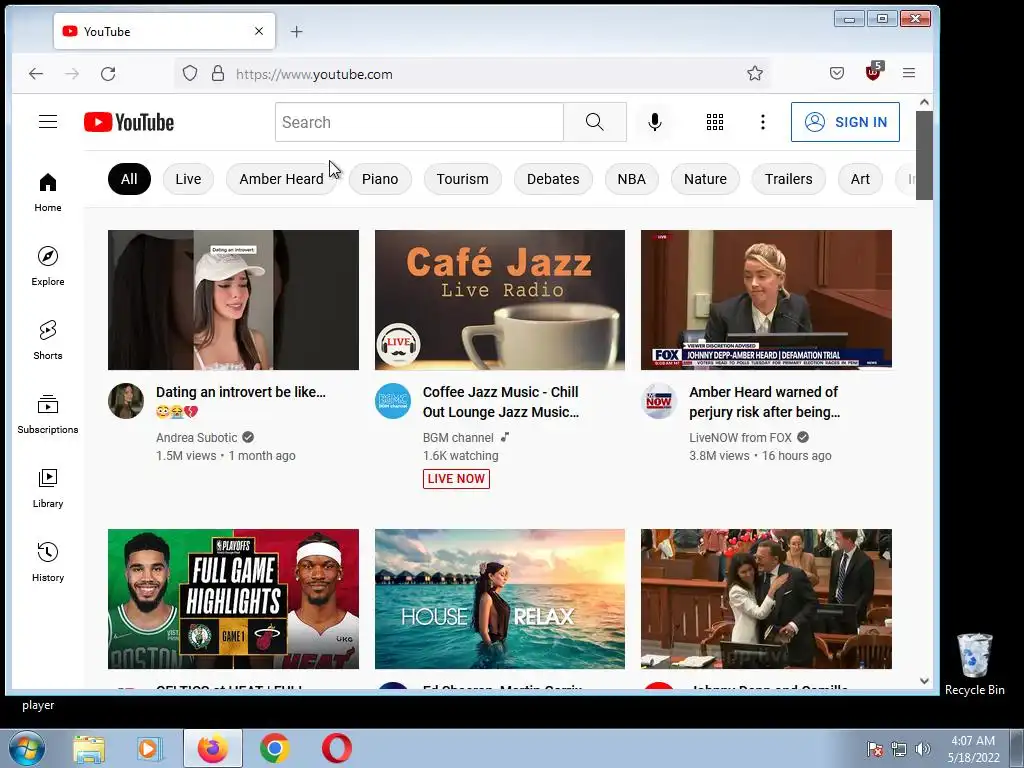Click into the YouTube Search field
The height and width of the screenshot is (768, 1024).
click(419, 122)
